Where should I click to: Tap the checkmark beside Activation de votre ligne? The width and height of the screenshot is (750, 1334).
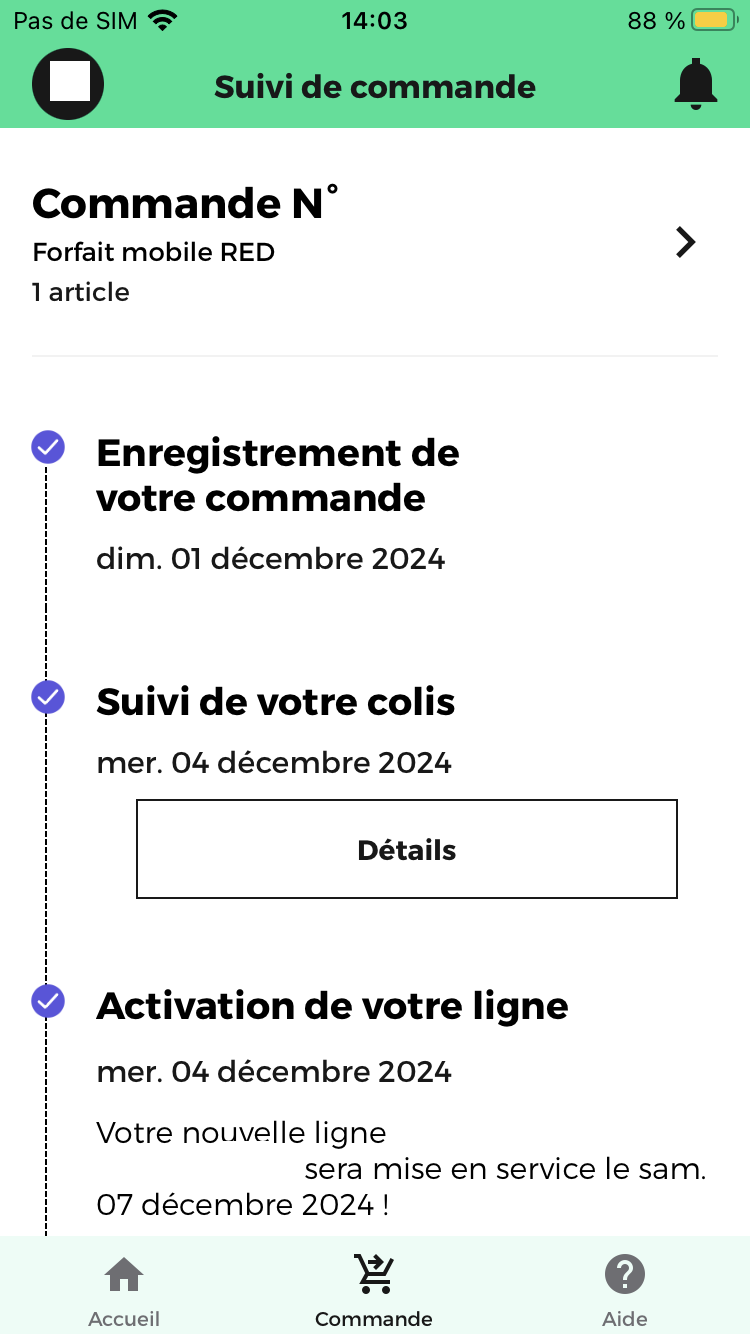(48, 1000)
